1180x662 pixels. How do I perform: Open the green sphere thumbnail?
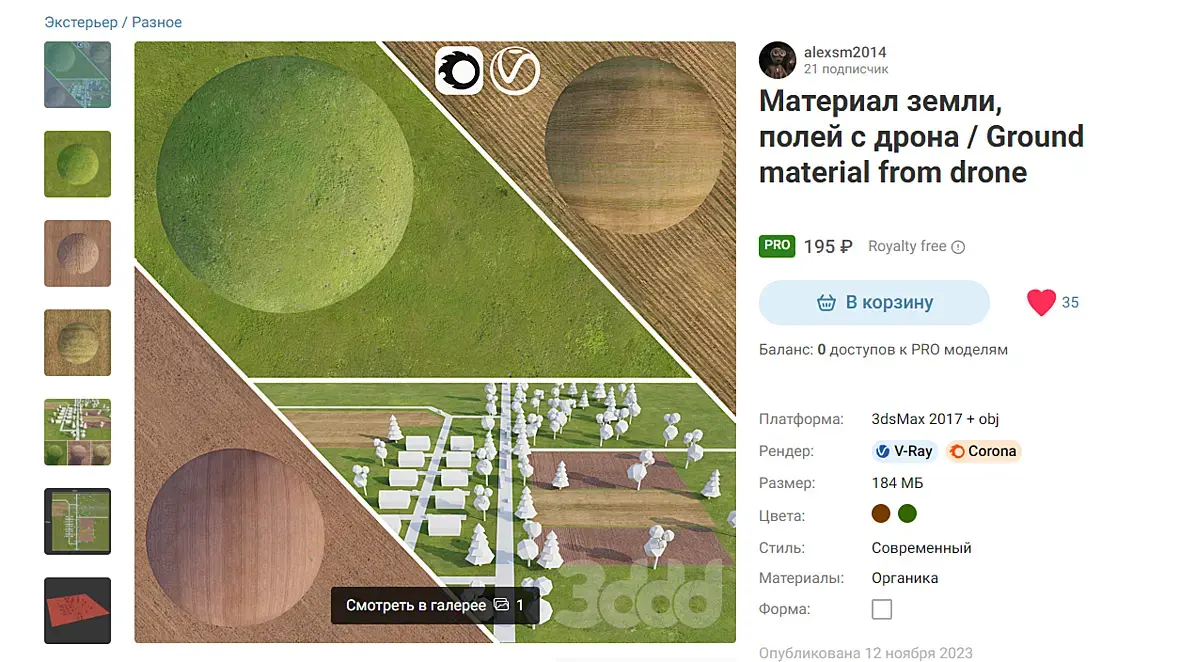coord(78,164)
